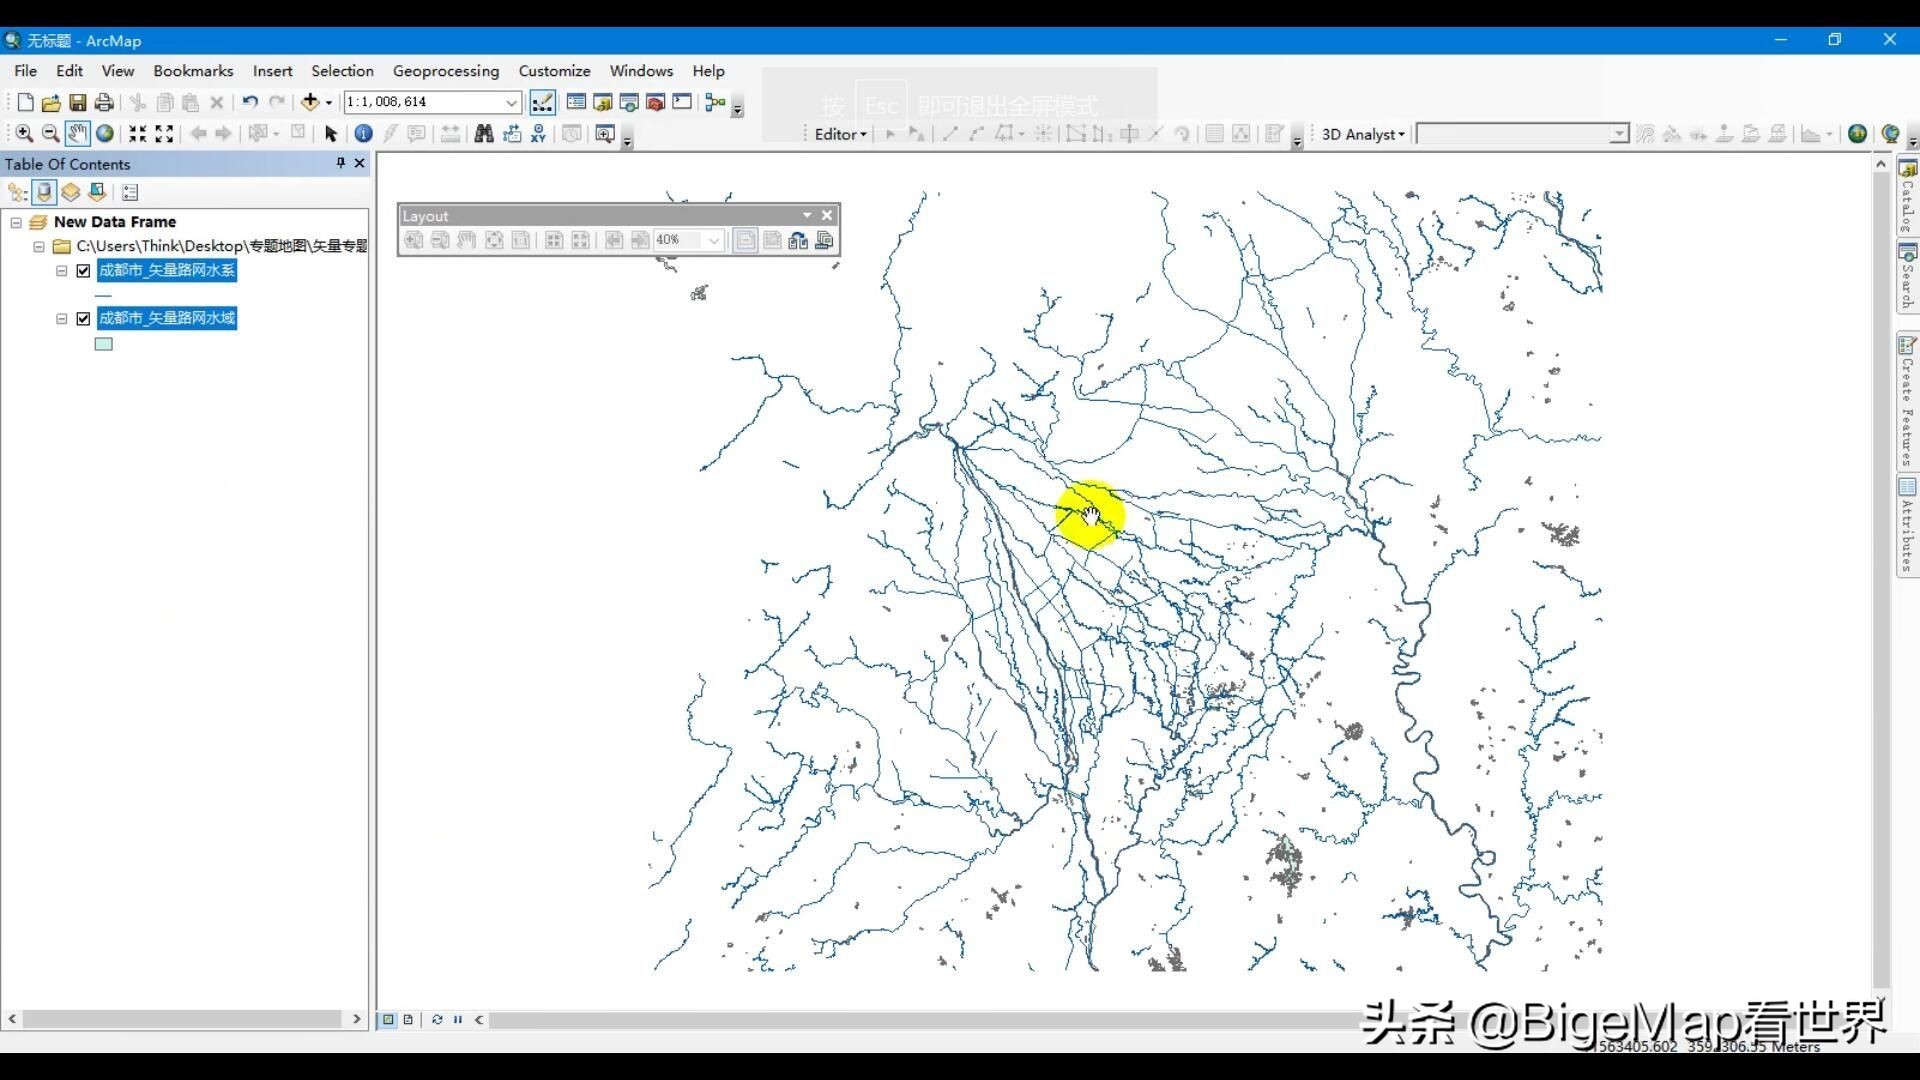Image resolution: width=1920 pixels, height=1080 pixels.
Task: Click the ArcToolbox icon on the Standard toolbar
Action: point(656,102)
